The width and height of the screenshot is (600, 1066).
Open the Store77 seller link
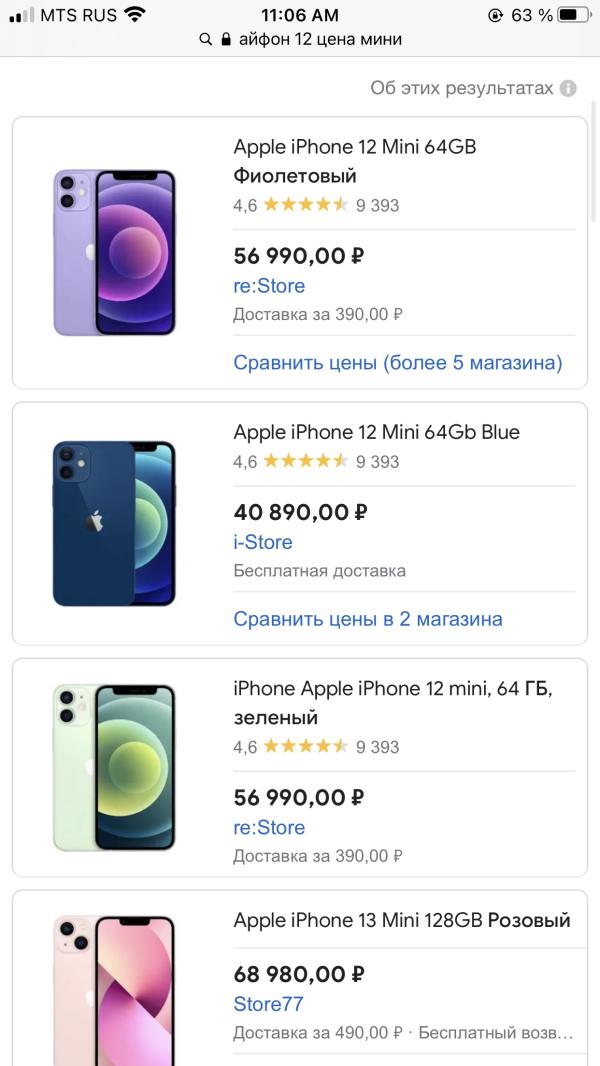pos(268,1004)
